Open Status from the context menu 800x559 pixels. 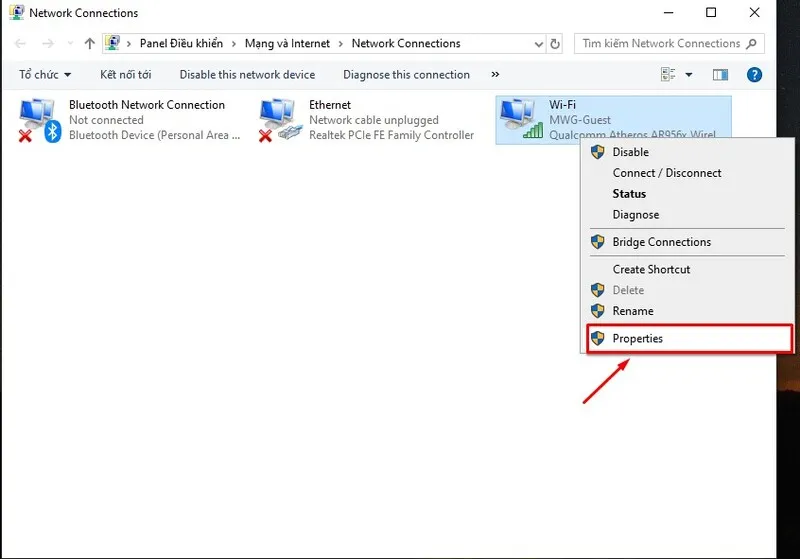(629, 194)
